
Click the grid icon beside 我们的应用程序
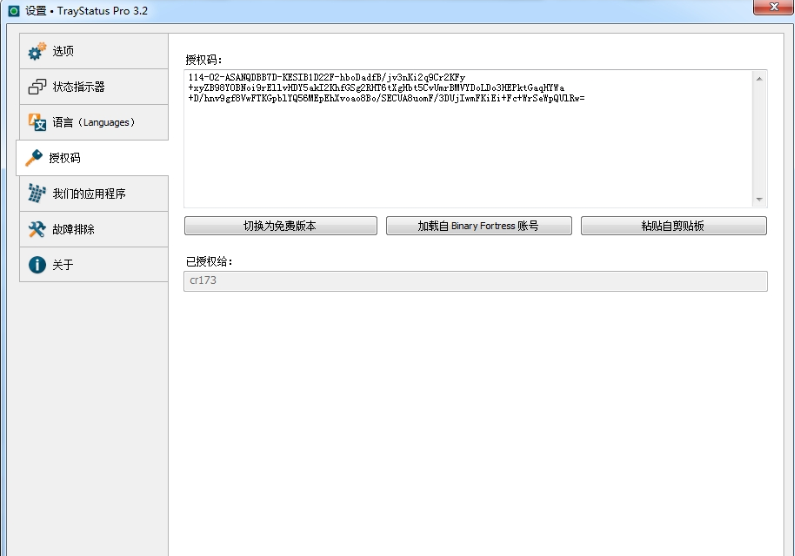37,193
